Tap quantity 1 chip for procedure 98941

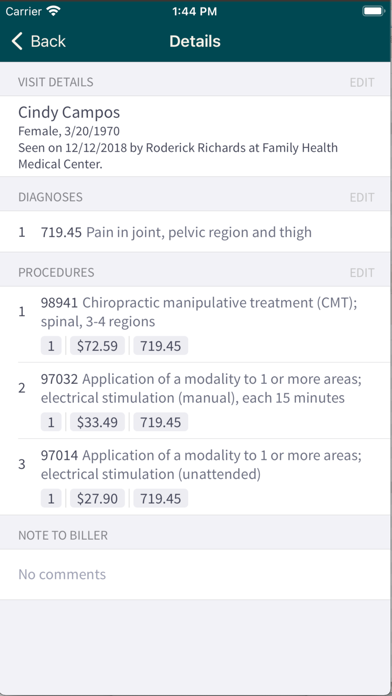[51, 346]
